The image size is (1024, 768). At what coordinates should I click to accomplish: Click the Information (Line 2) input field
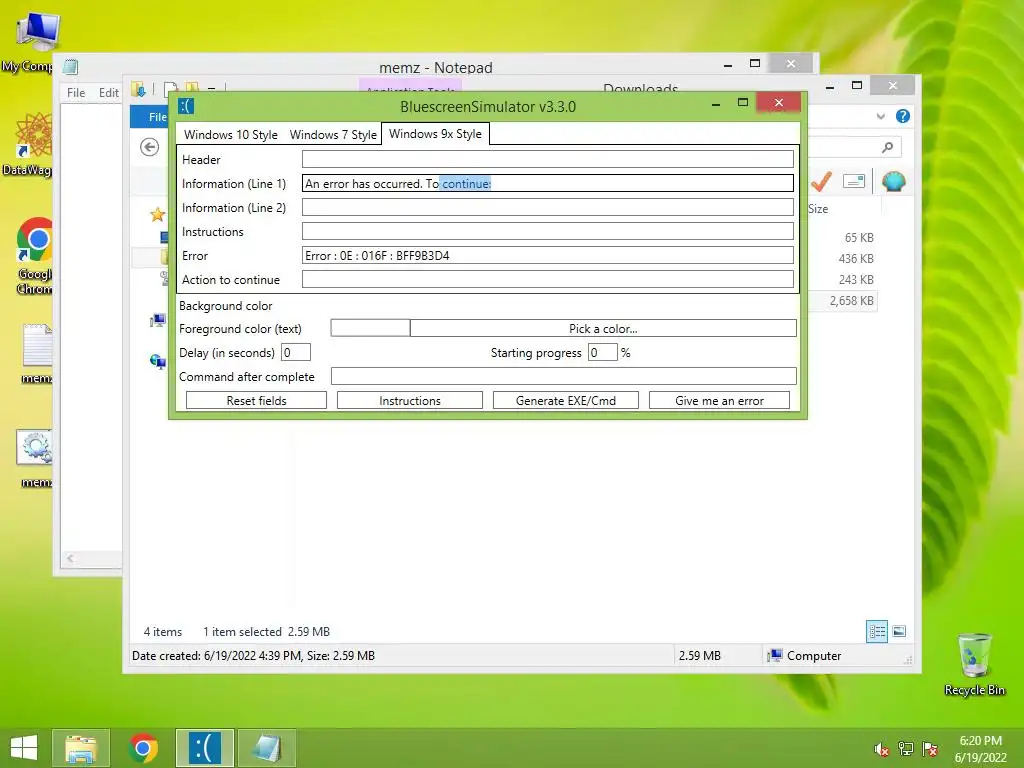pyautogui.click(x=547, y=208)
